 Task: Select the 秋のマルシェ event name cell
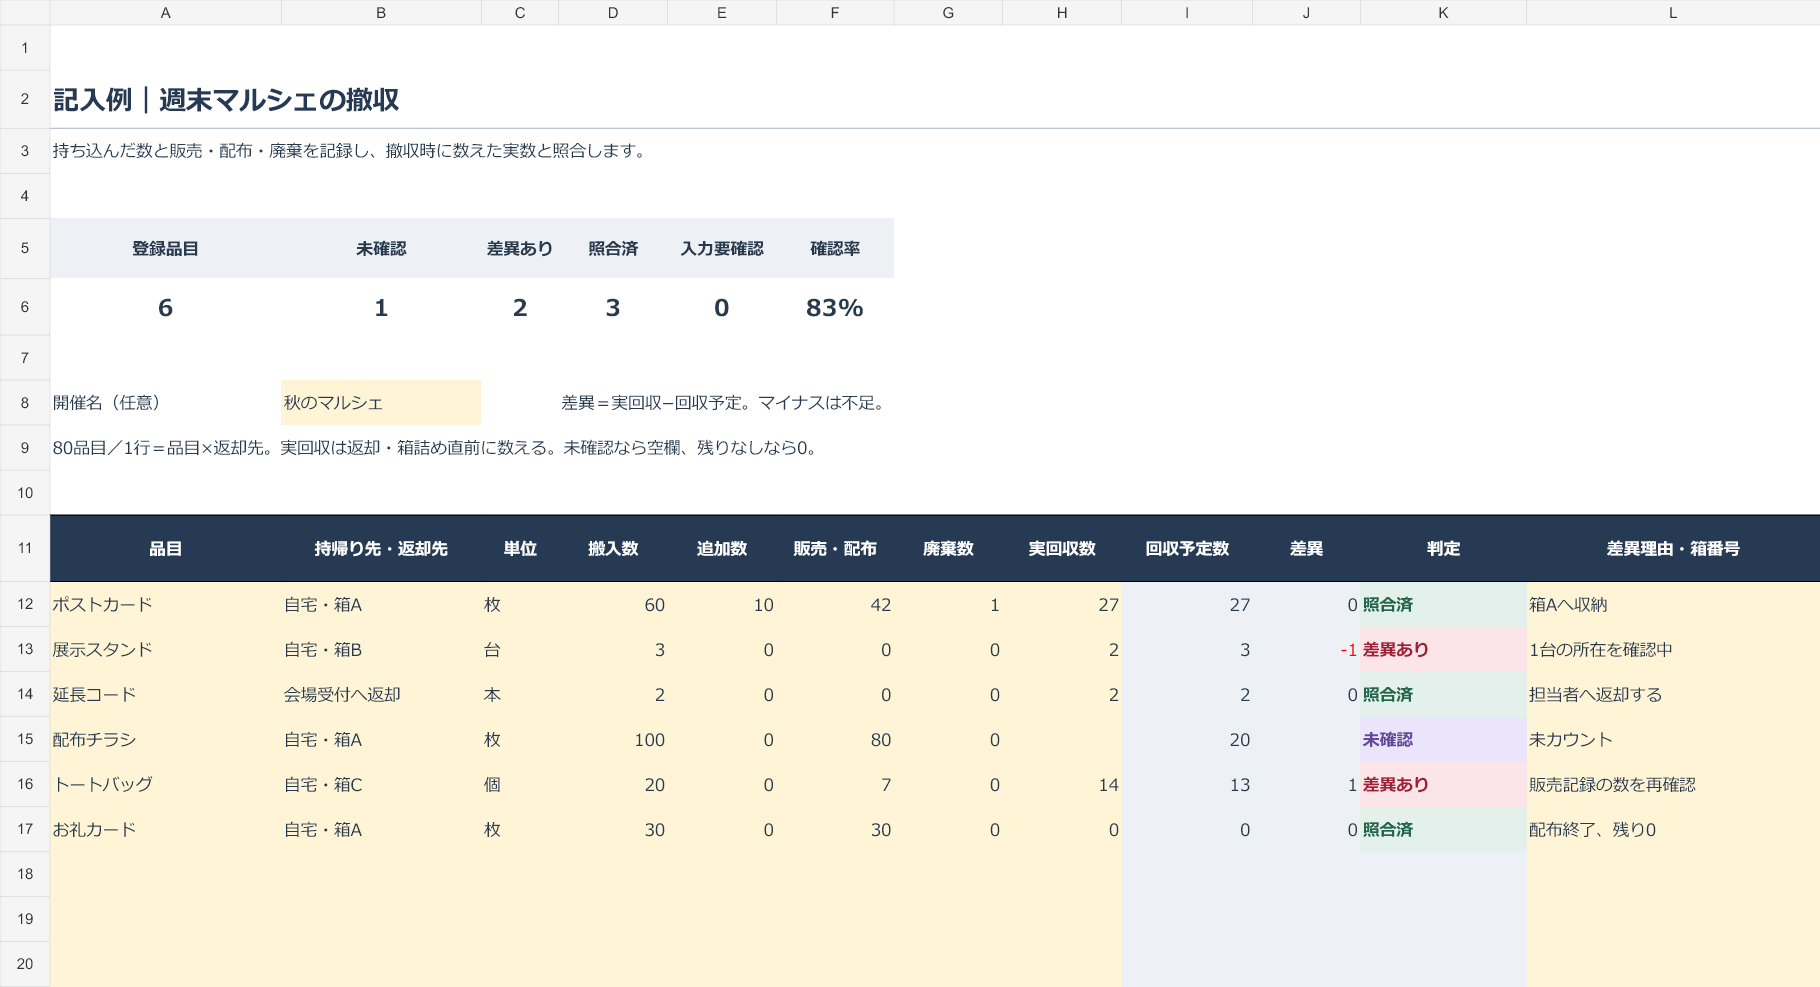(381, 403)
